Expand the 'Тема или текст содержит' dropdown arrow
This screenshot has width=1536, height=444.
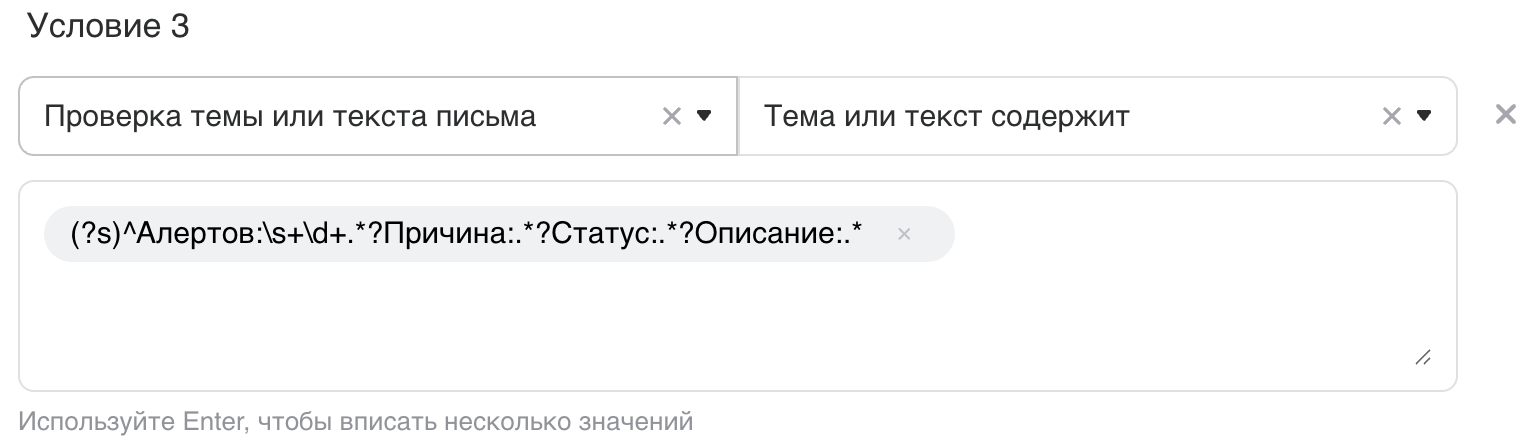tap(1424, 116)
